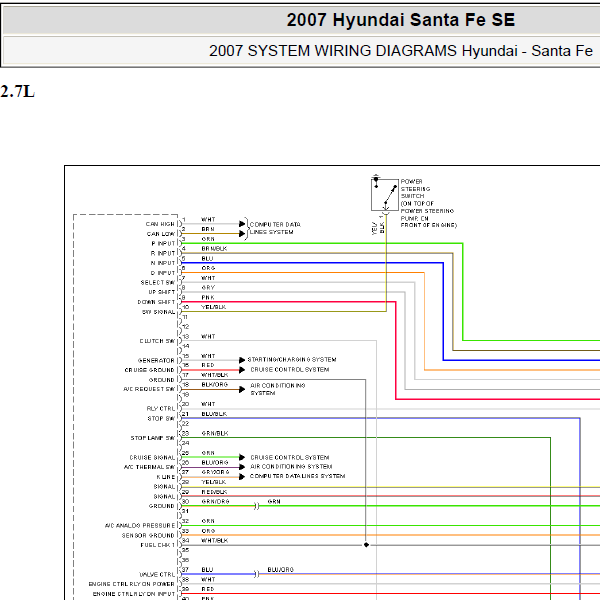Click the 'A/C REQUEST SW' pin label
Viewport: 600px width, 600px height.
[149, 390]
